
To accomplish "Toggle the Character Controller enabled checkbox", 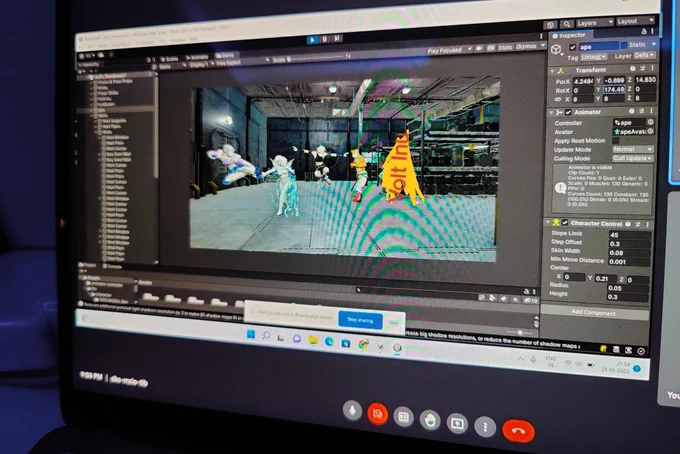I will (565, 222).
